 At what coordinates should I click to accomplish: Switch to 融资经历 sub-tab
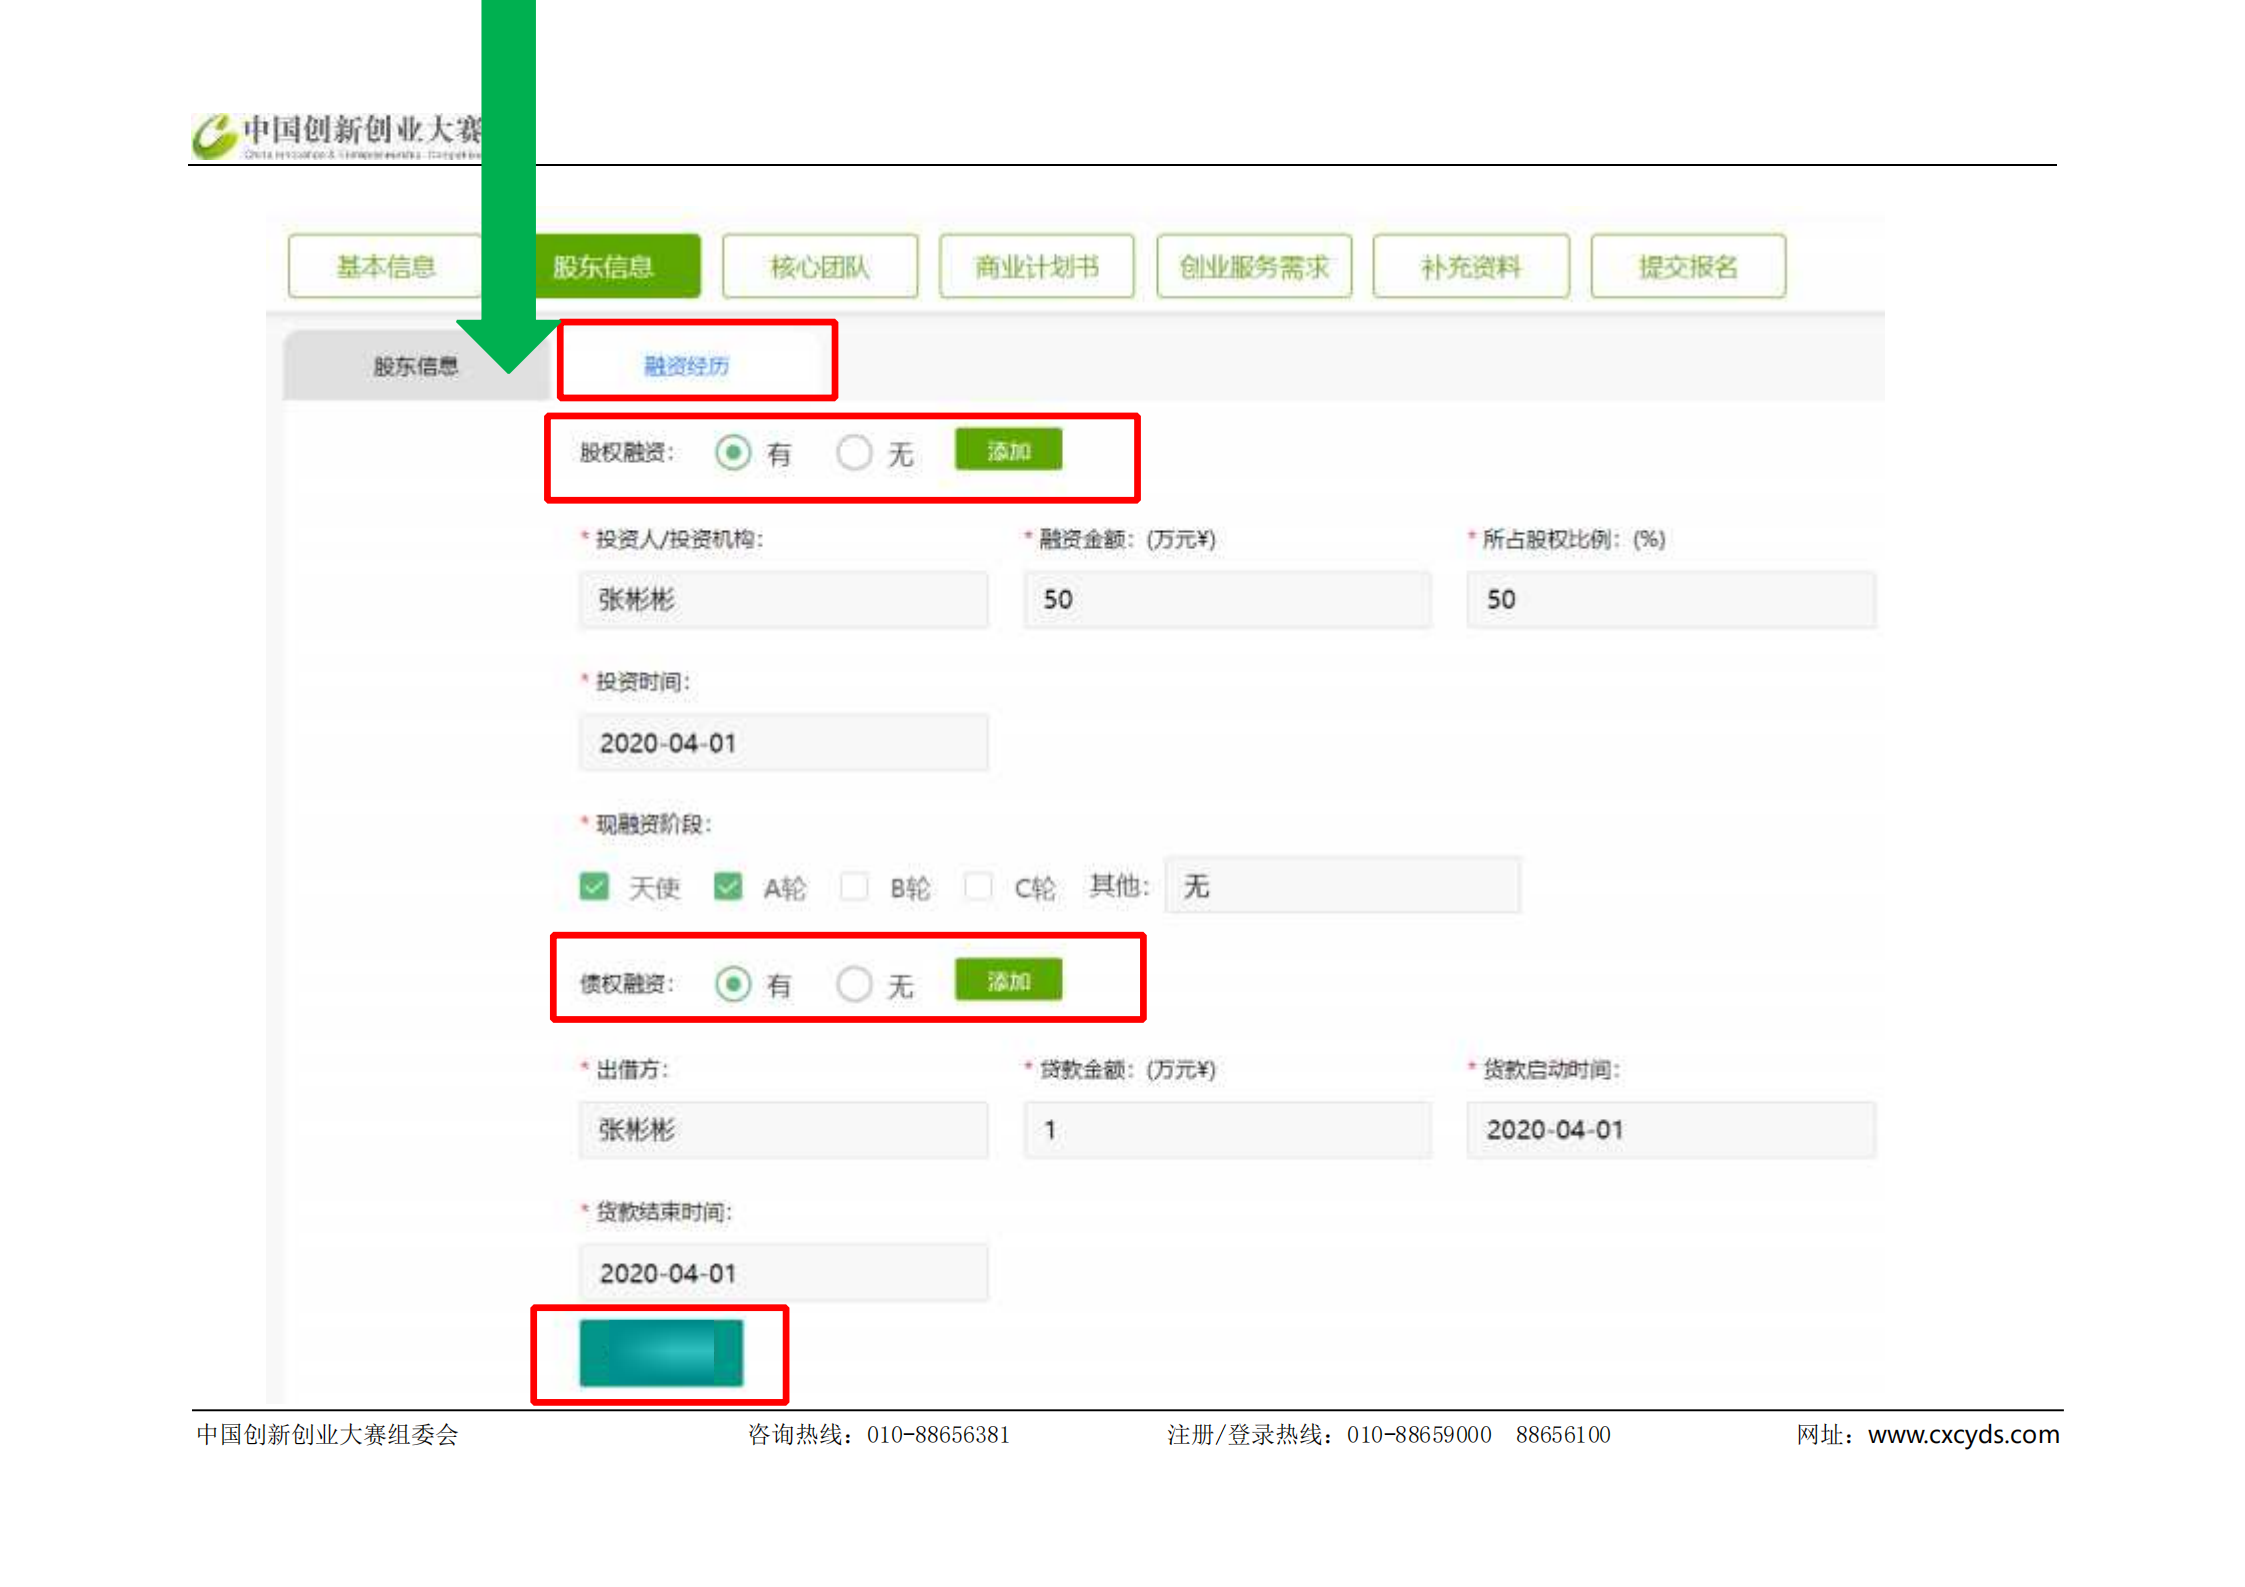(x=686, y=366)
